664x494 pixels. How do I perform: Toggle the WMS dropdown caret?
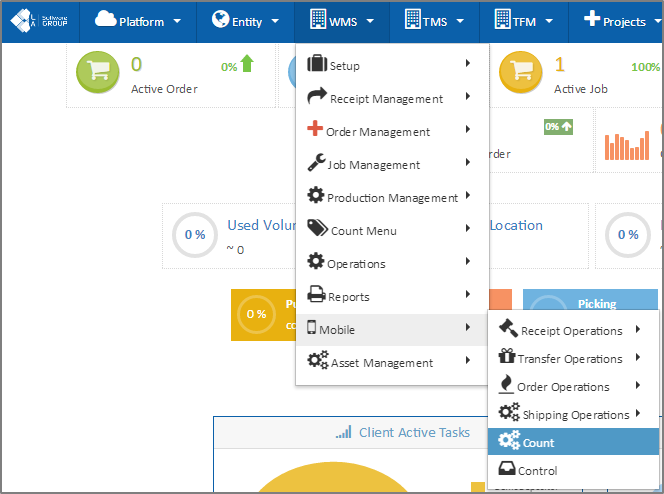point(370,21)
